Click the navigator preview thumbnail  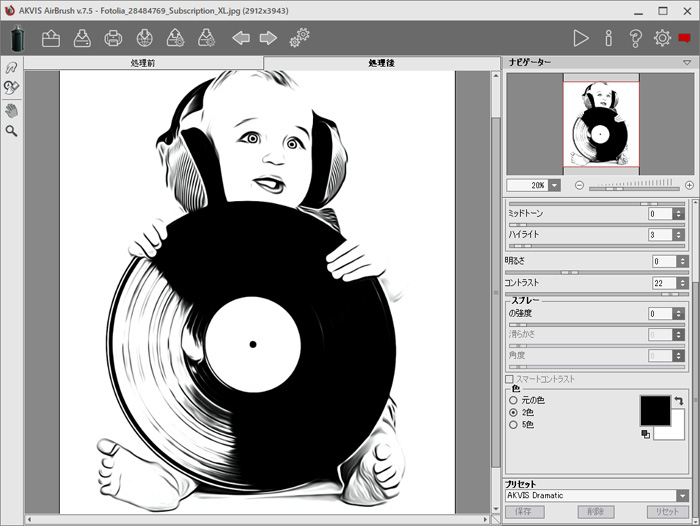[600, 125]
